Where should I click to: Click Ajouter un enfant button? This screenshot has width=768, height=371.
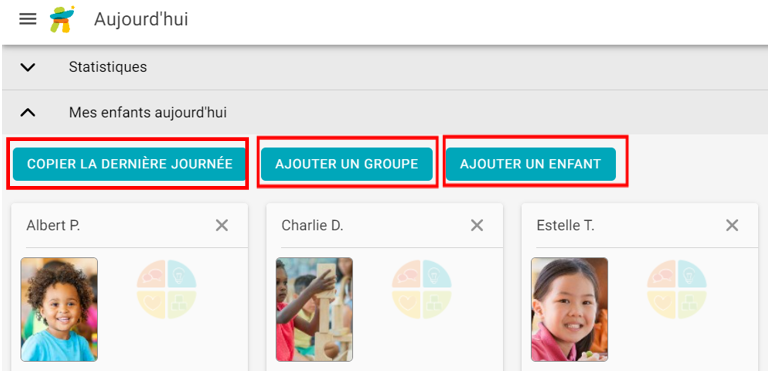coord(530,164)
